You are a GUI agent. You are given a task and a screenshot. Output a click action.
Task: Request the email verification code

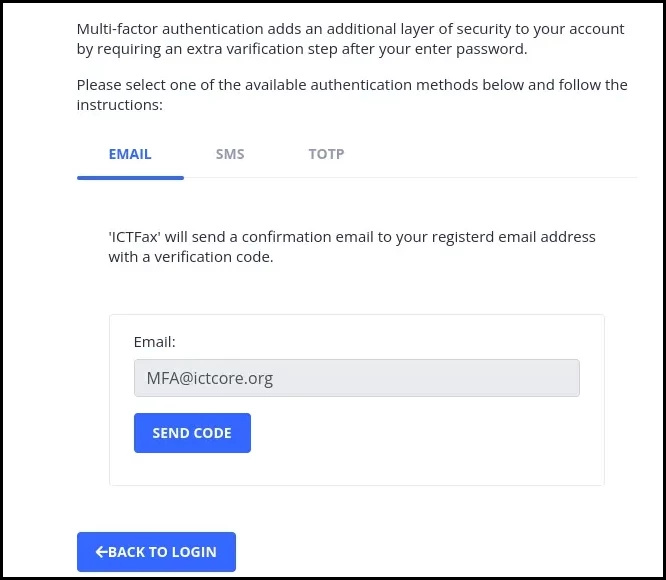click(x=192, y=433)
